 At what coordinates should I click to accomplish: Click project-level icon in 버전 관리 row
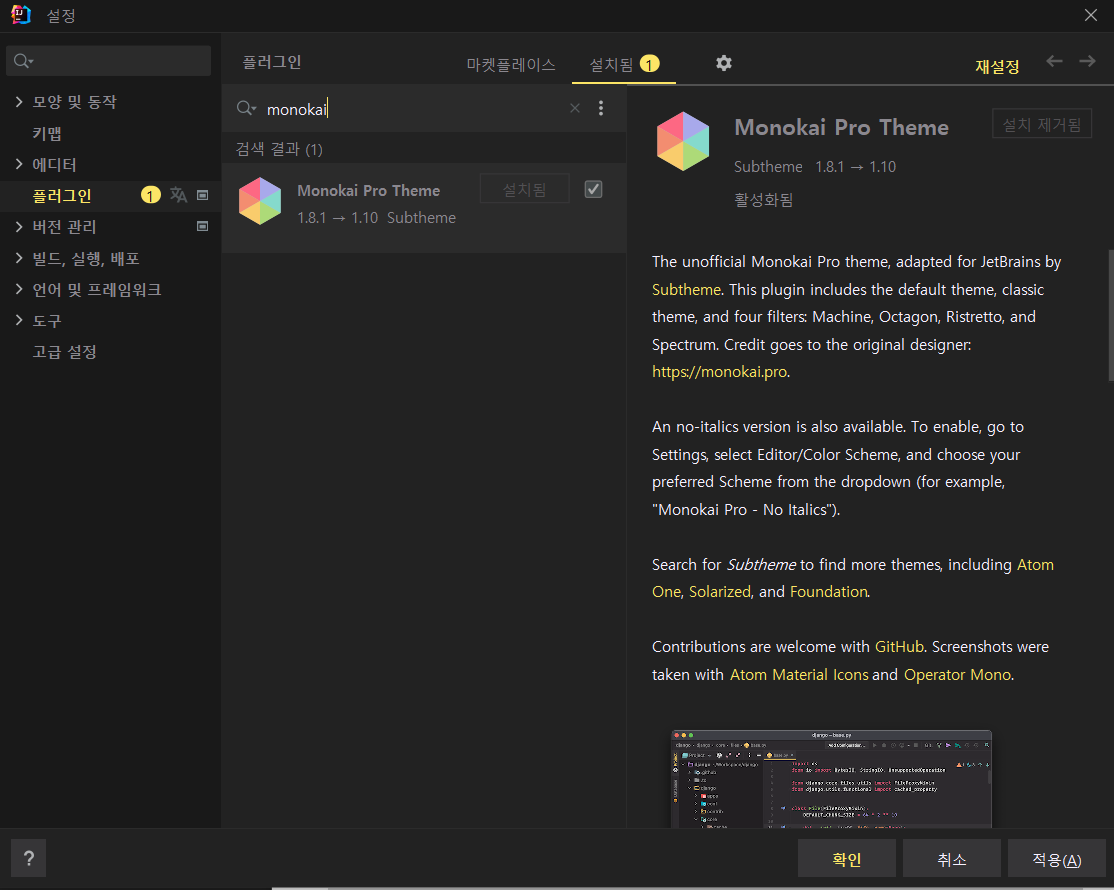pyautogui.click(x=202, y=227)
